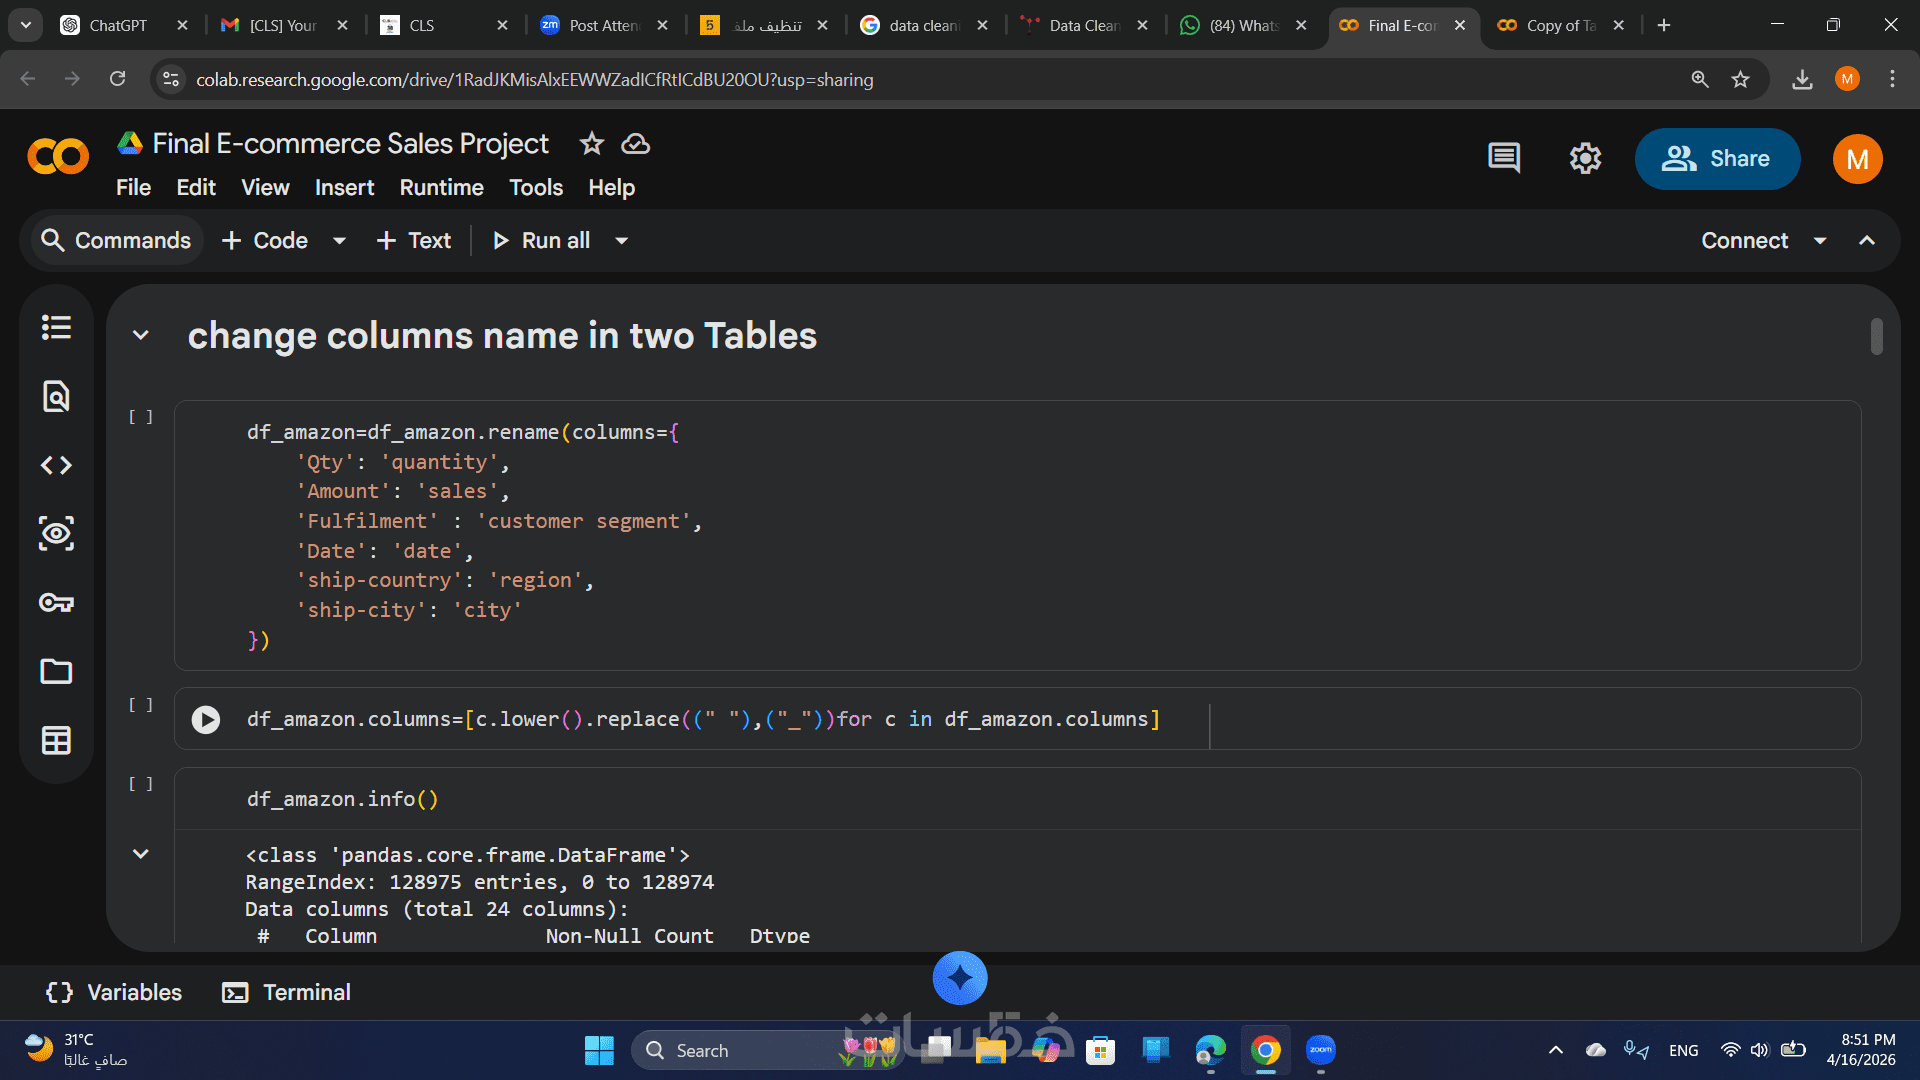
Task: Open the Files folder icon in sidebar
Action: [56, 671]
